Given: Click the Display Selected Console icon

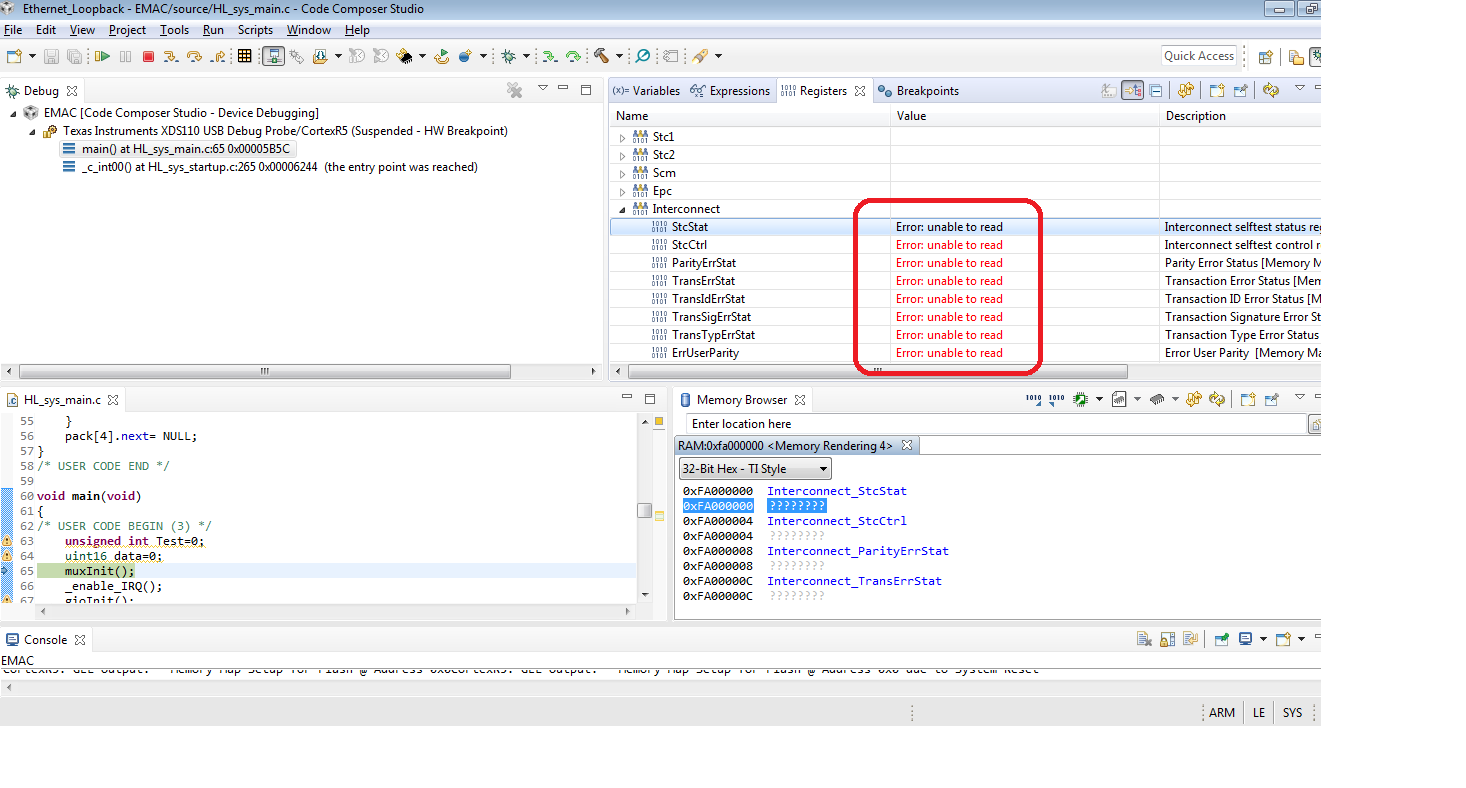Looking at the screenshot, I should (1245, 639).
